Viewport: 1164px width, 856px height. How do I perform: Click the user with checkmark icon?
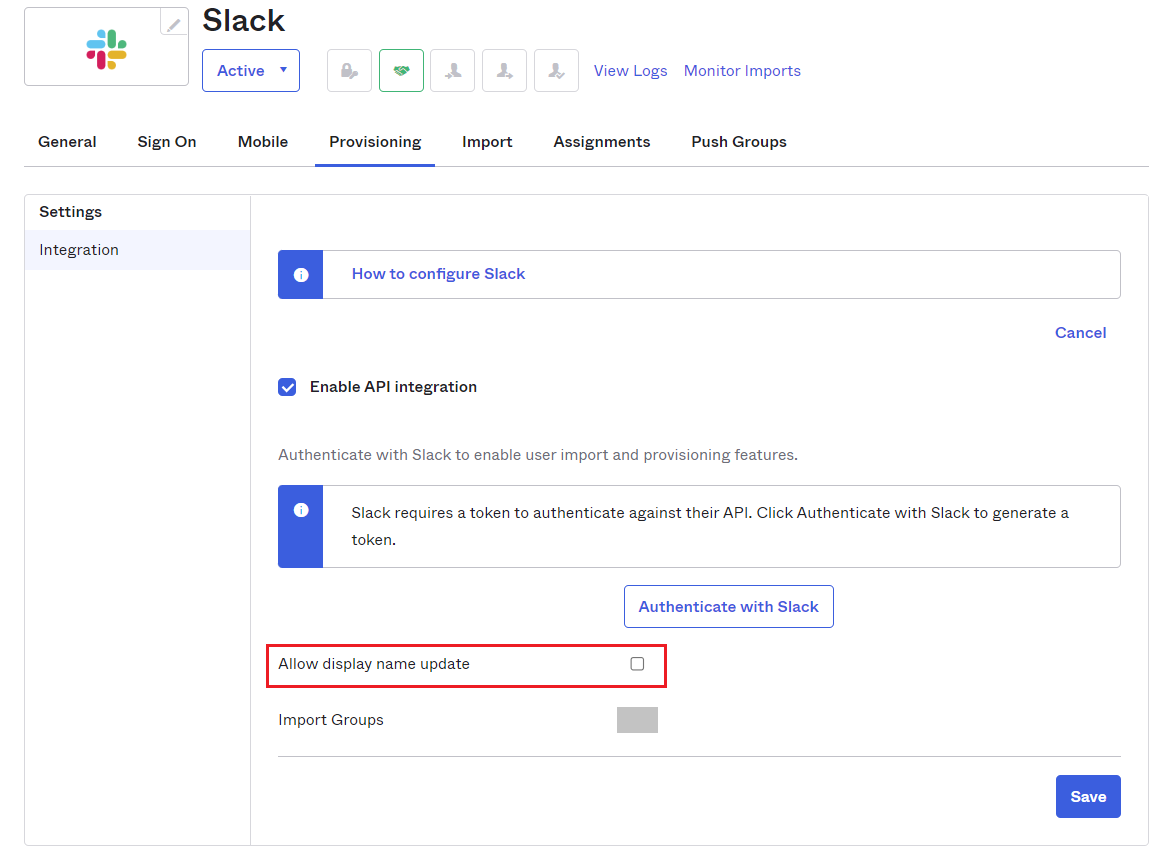coord(556,71)
